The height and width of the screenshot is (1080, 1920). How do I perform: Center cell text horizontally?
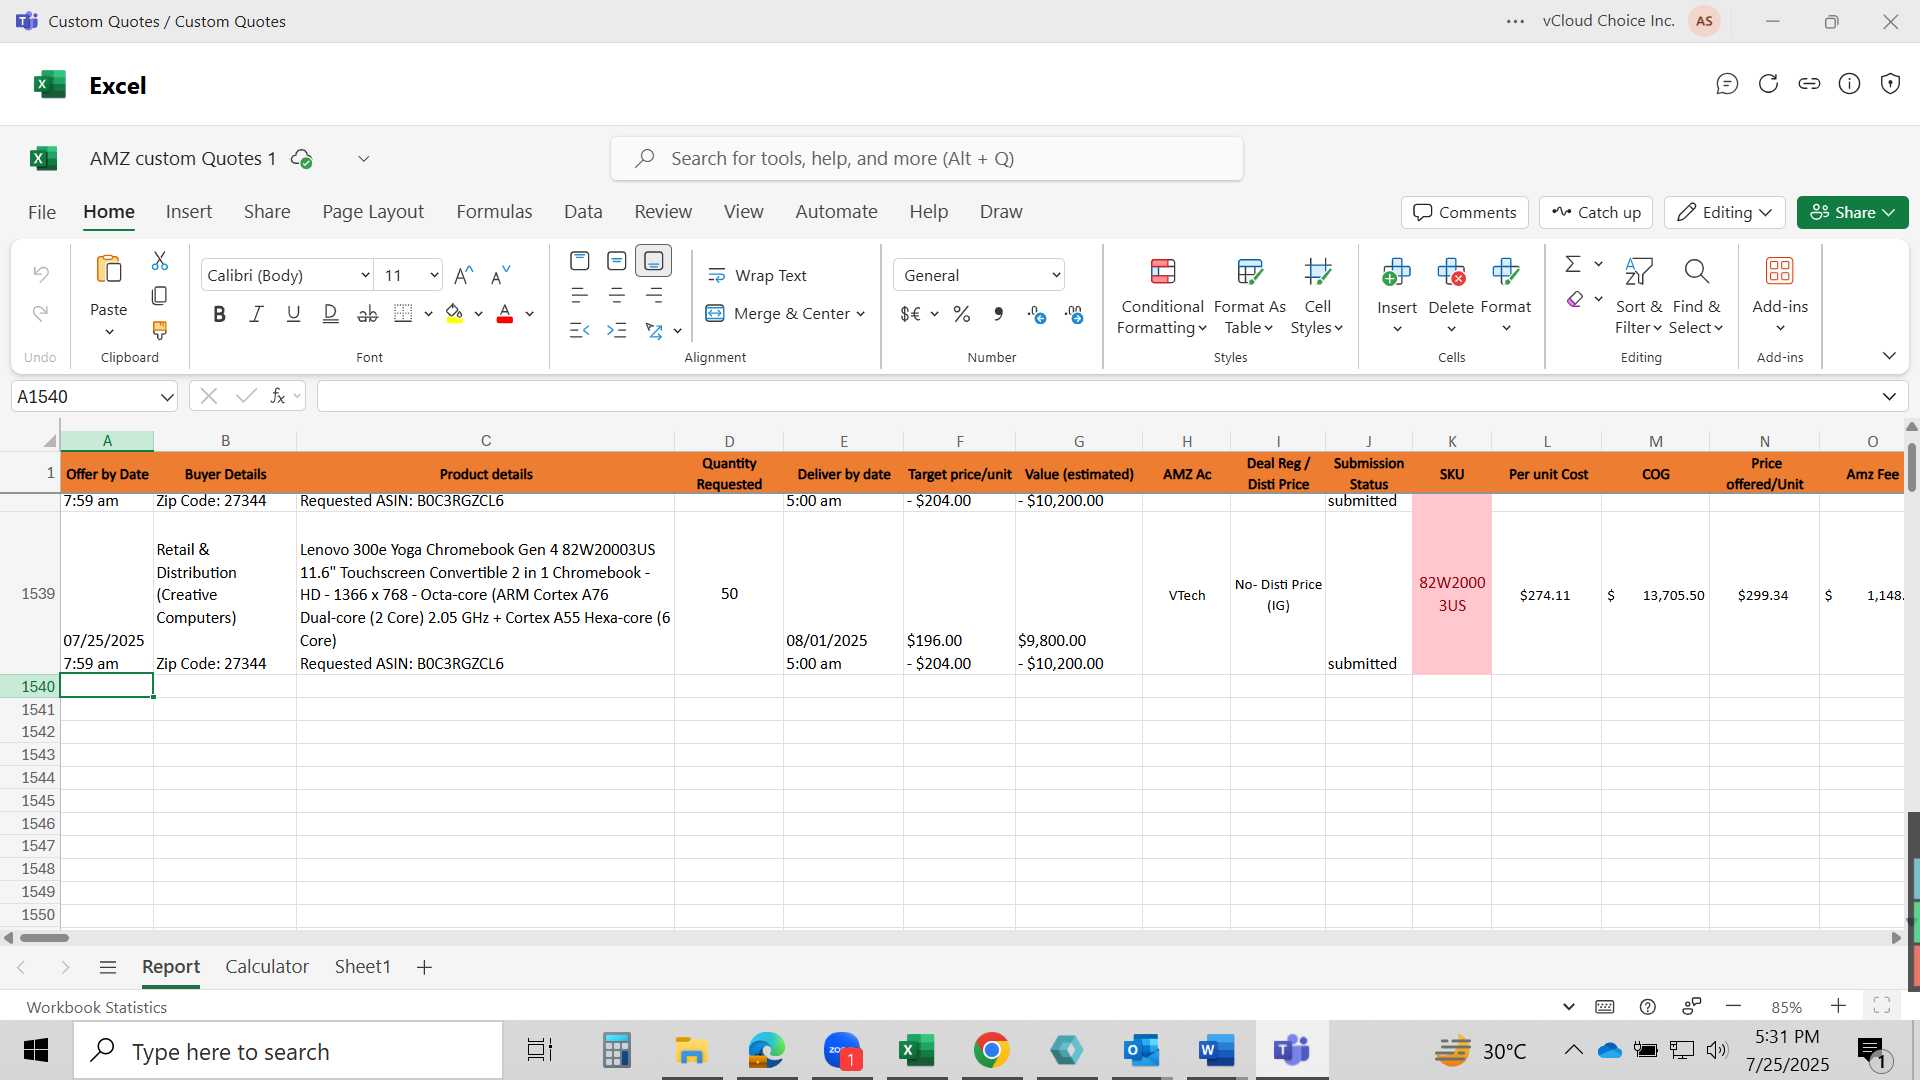coord(617,295)
